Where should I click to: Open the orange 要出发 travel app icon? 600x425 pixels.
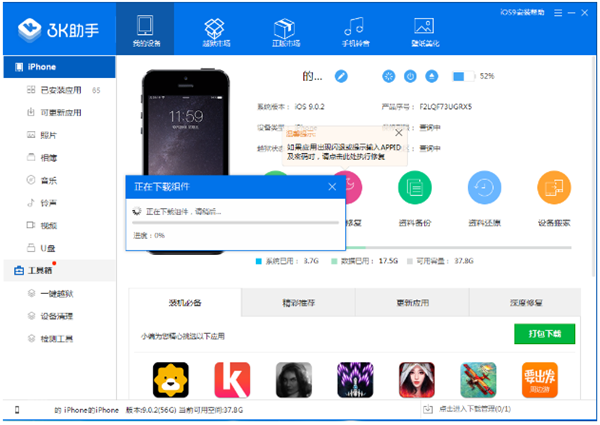click(540, 380)
